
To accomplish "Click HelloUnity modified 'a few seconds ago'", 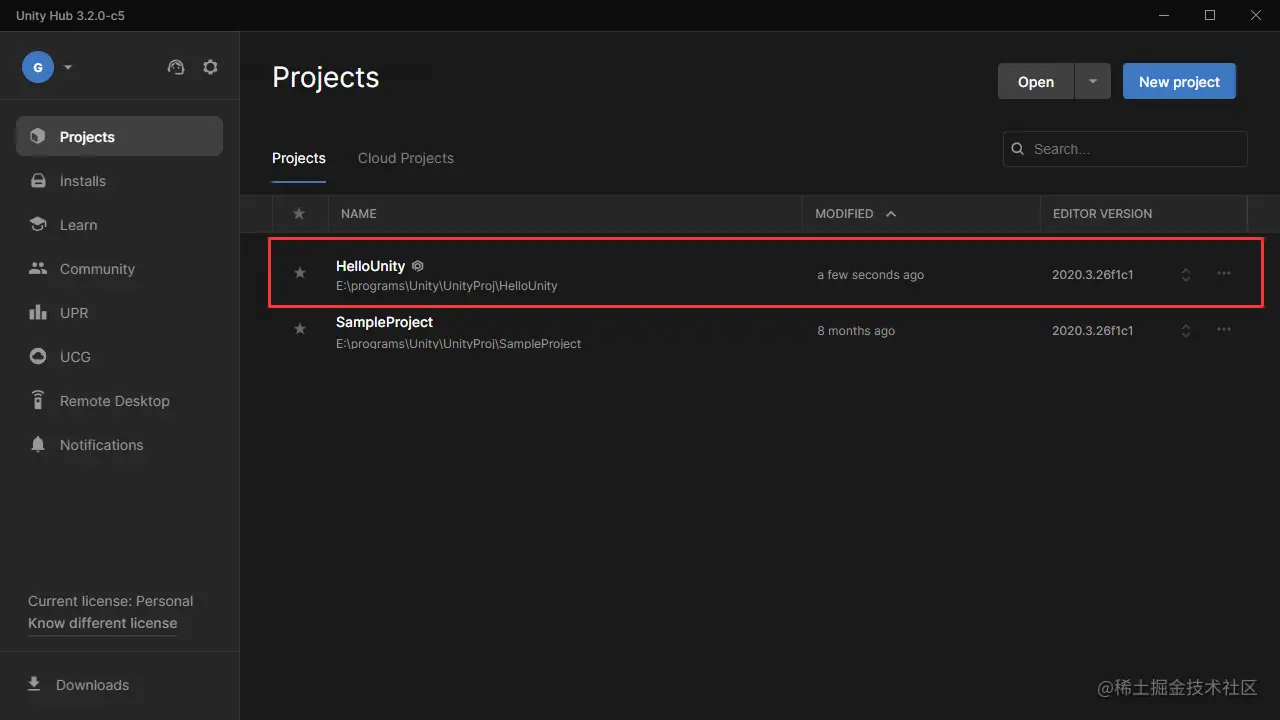I will coord(870,275).
